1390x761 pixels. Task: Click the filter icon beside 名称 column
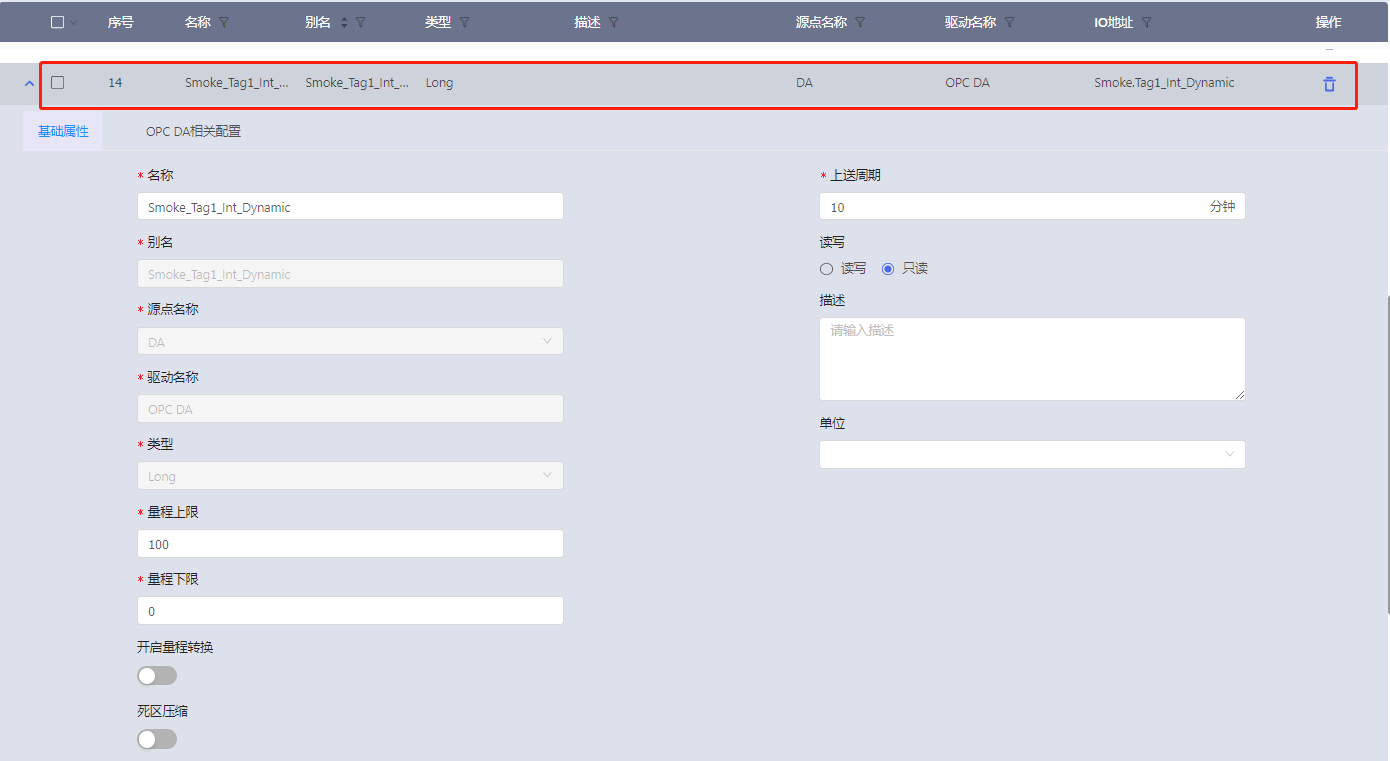[224, 22]
